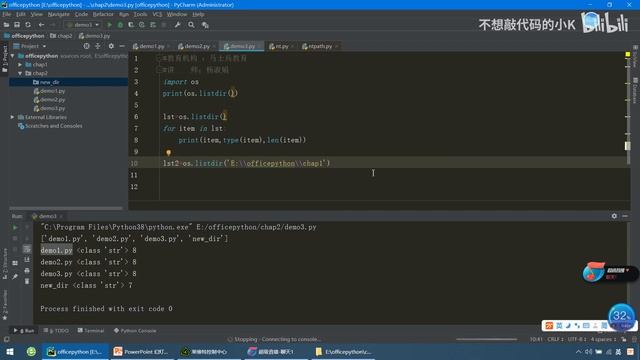Open the Refactor menu
This screenshot has width=640, height=360.
tap(103, 14)
